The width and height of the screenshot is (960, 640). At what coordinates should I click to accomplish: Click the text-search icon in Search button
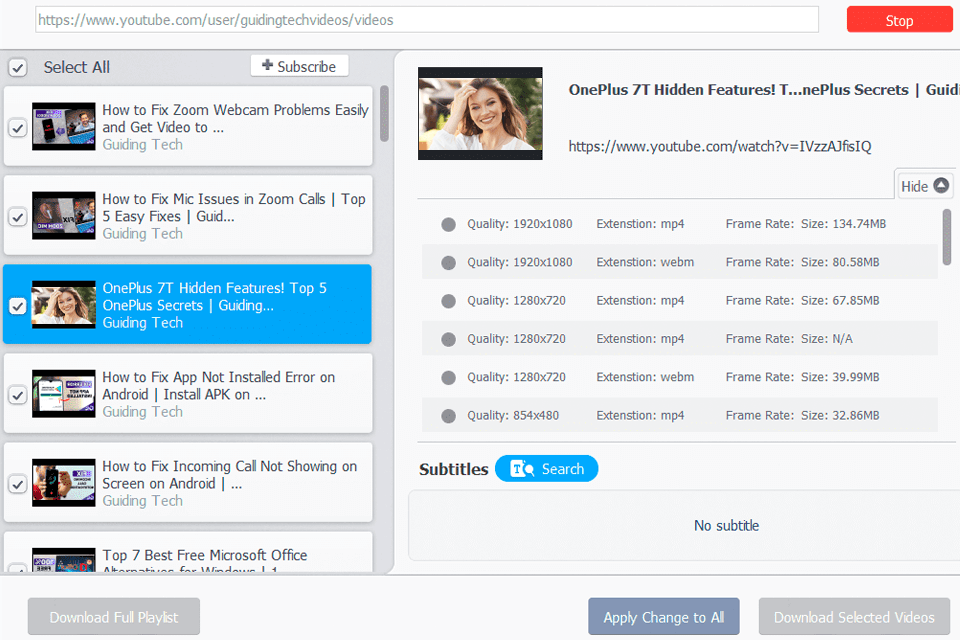click(522, 469)
